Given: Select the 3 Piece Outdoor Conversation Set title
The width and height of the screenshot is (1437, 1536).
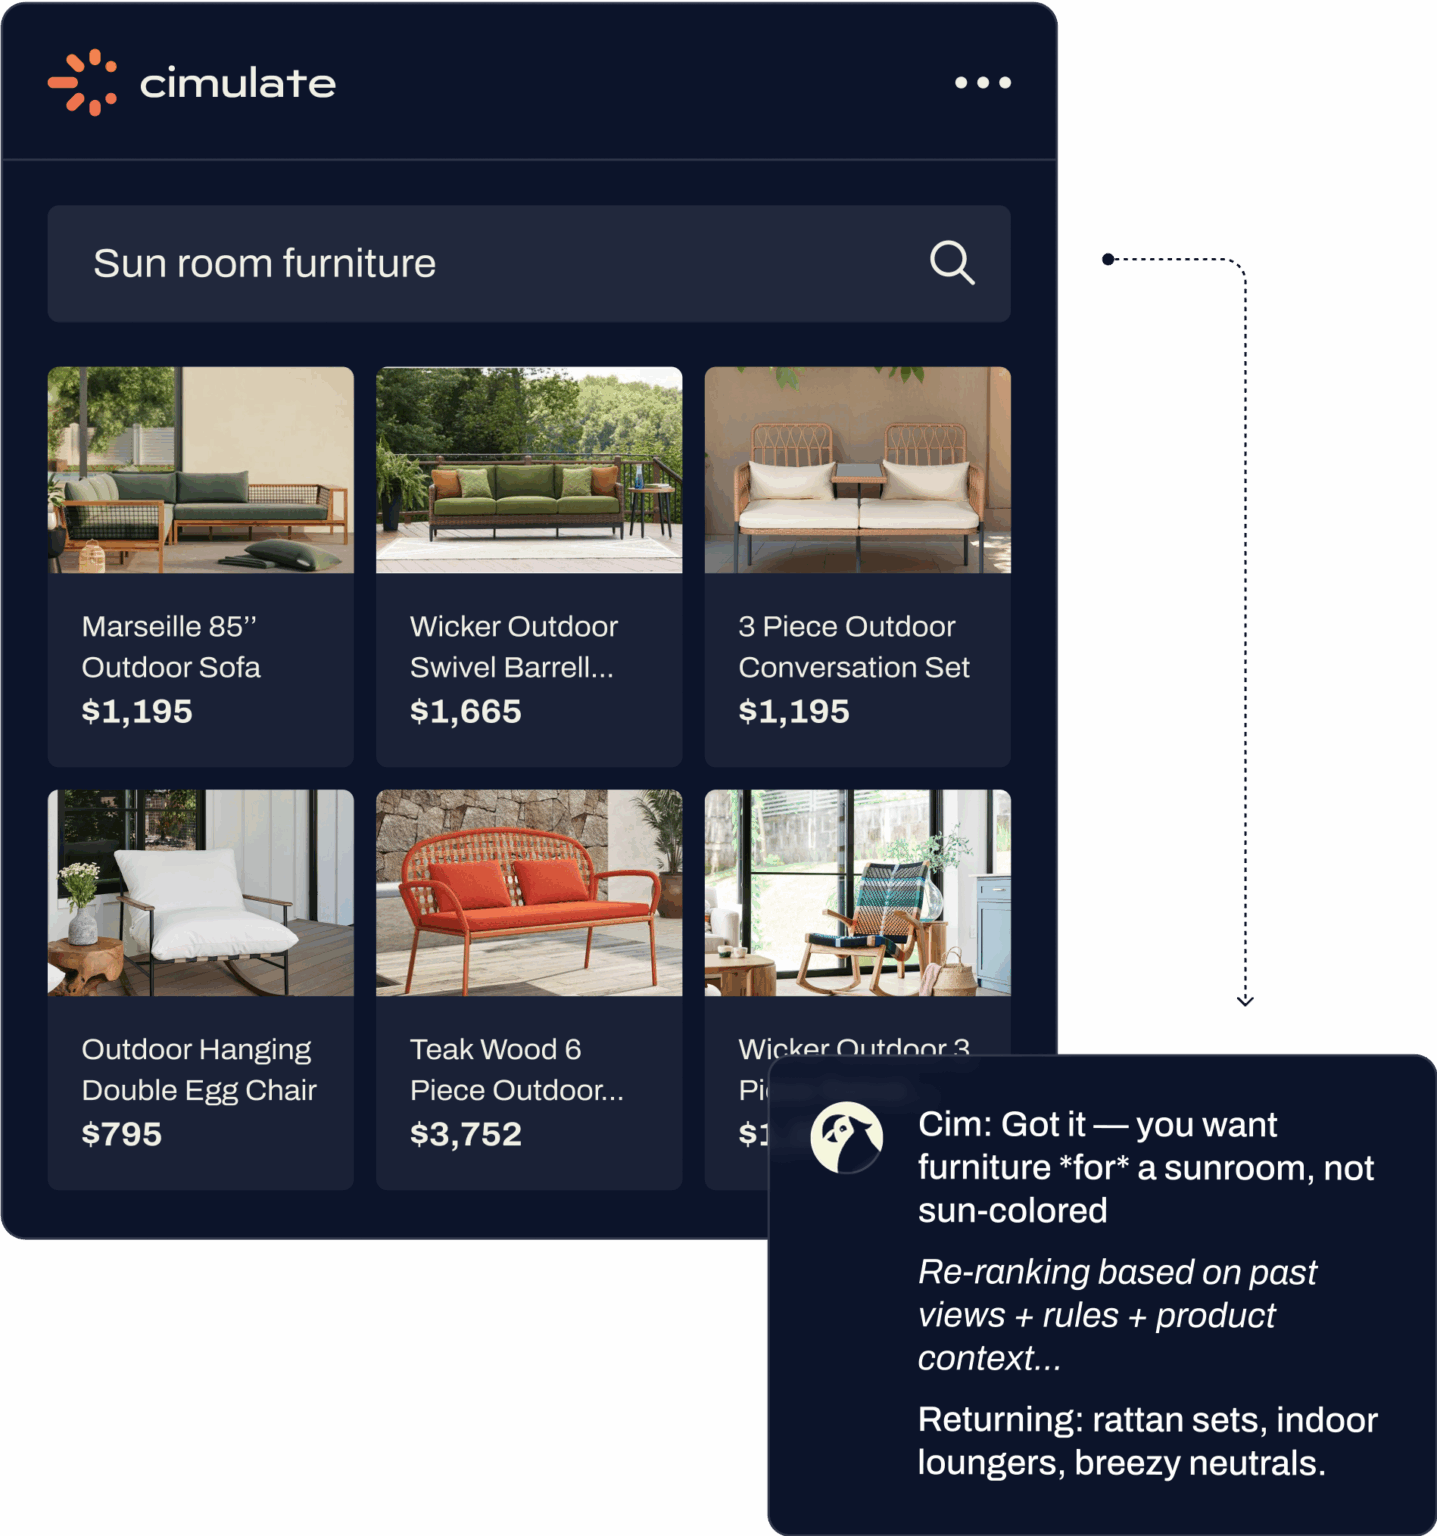Looking at the screenshot, I should coord(854,646).
